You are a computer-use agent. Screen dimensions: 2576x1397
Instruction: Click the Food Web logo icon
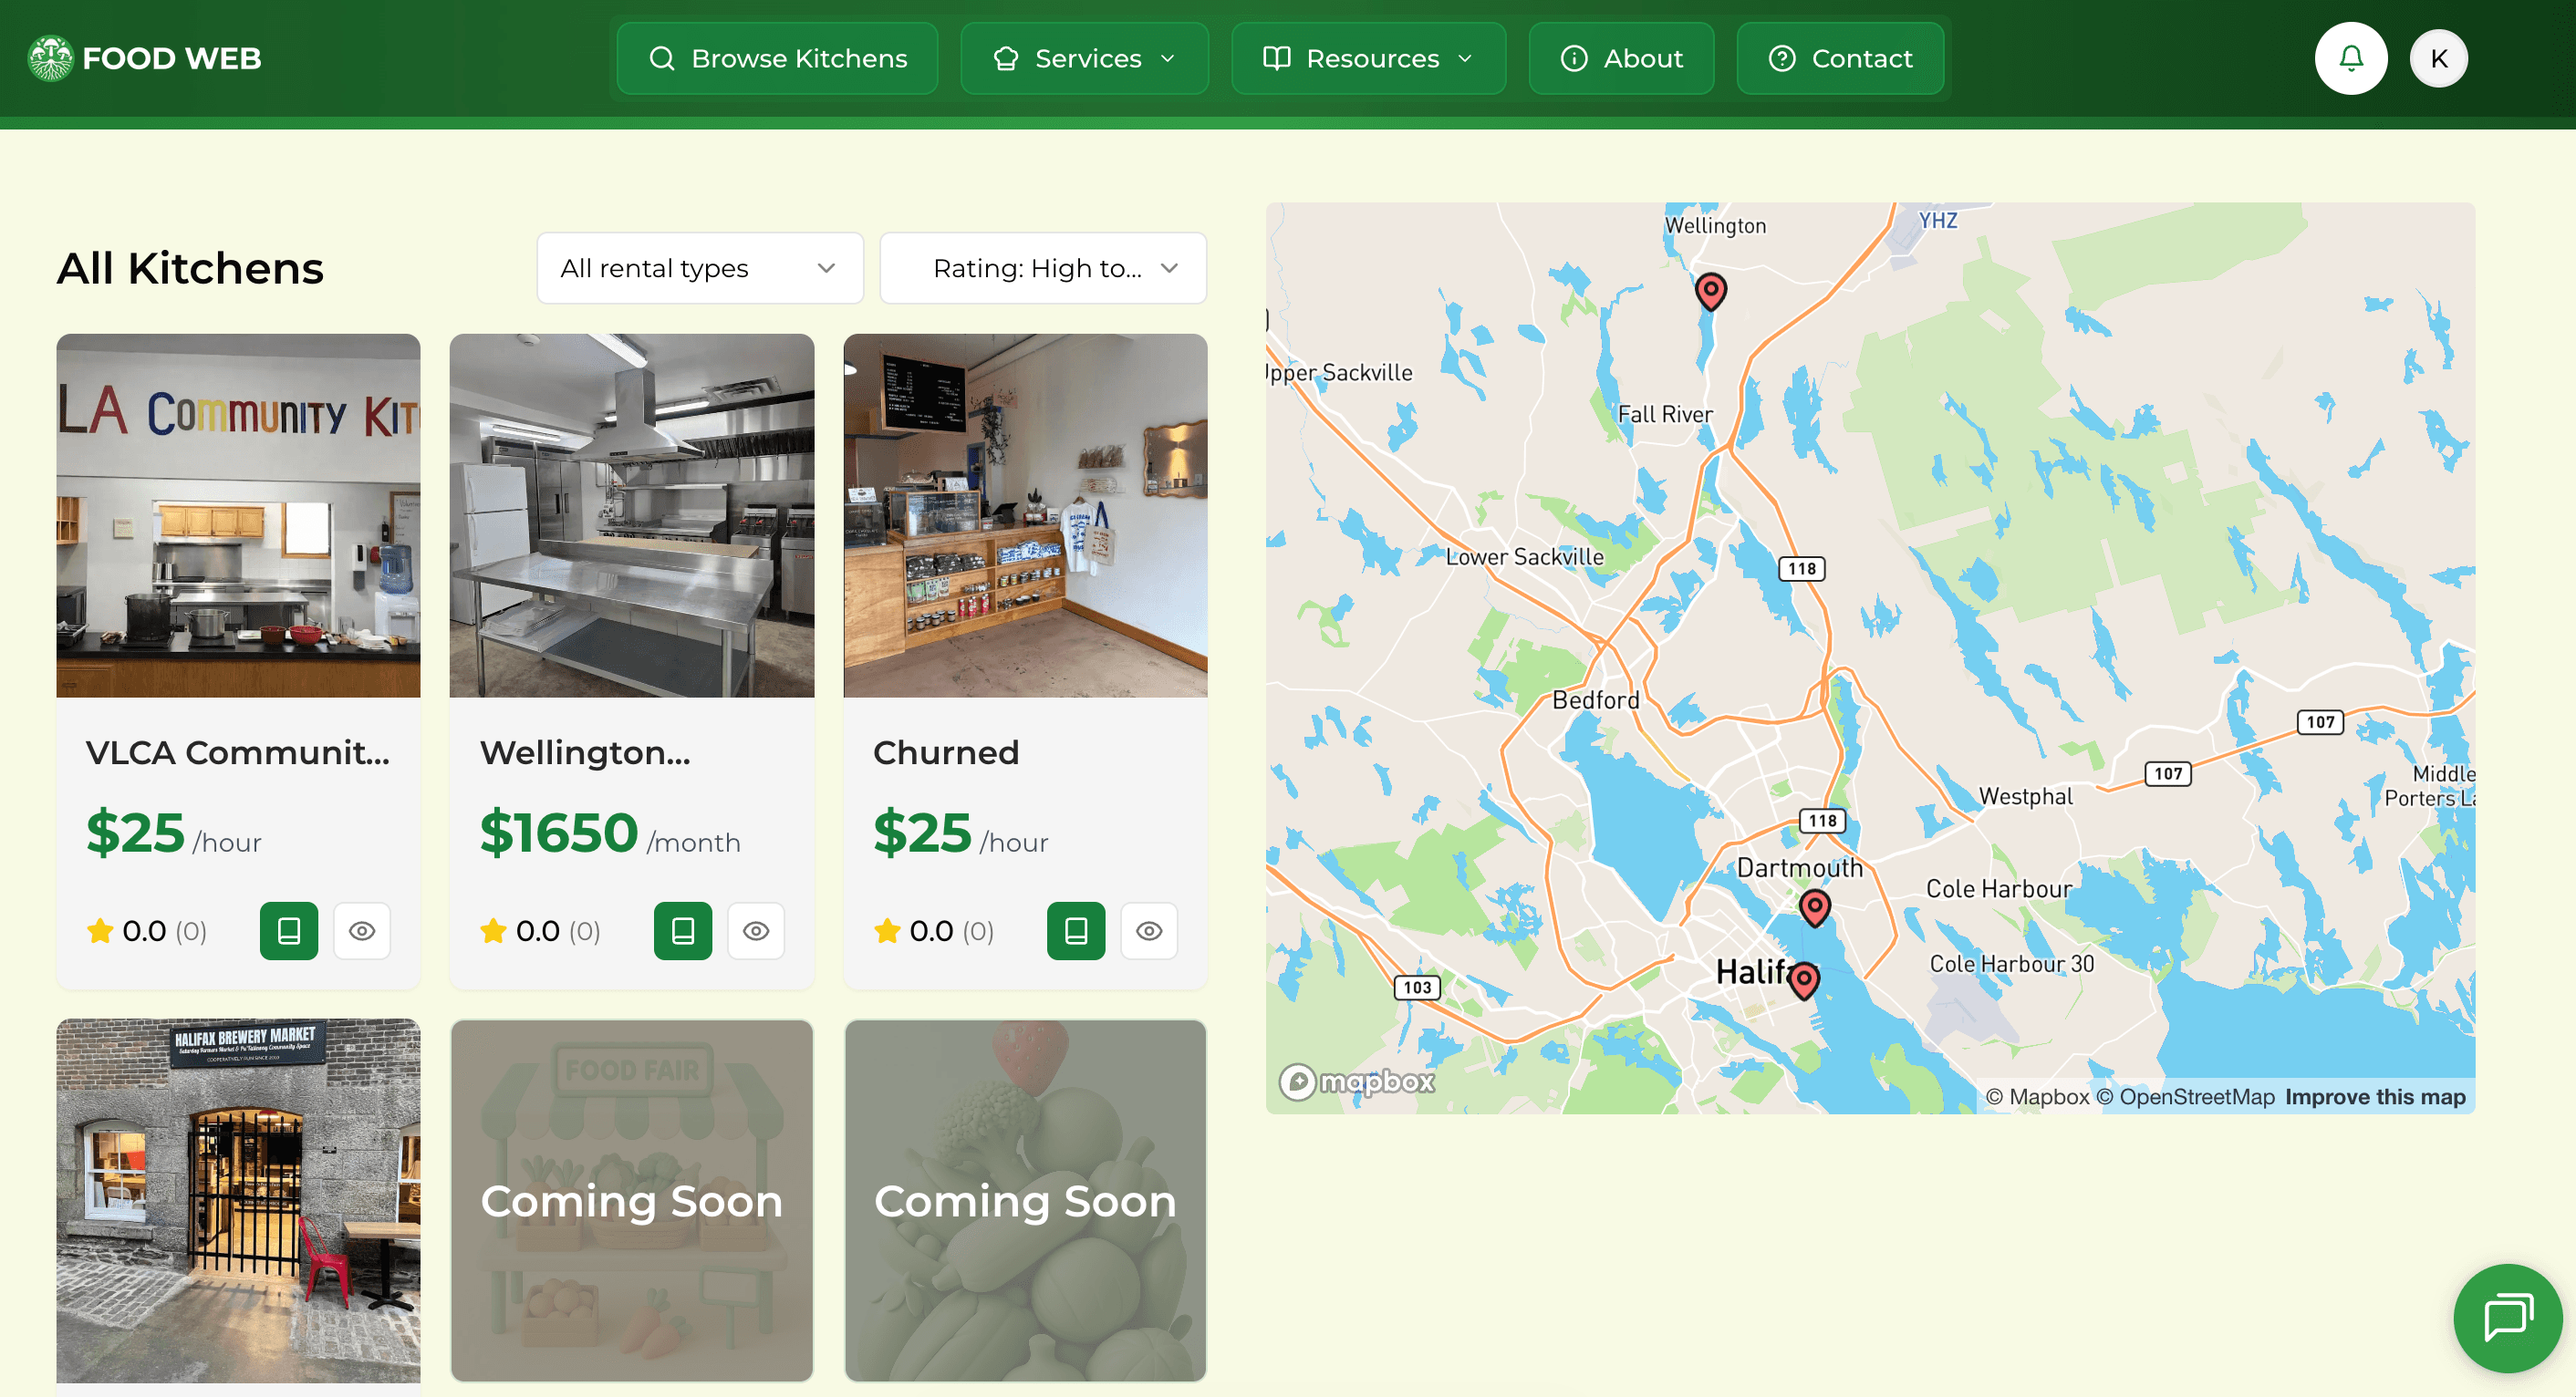50,58
